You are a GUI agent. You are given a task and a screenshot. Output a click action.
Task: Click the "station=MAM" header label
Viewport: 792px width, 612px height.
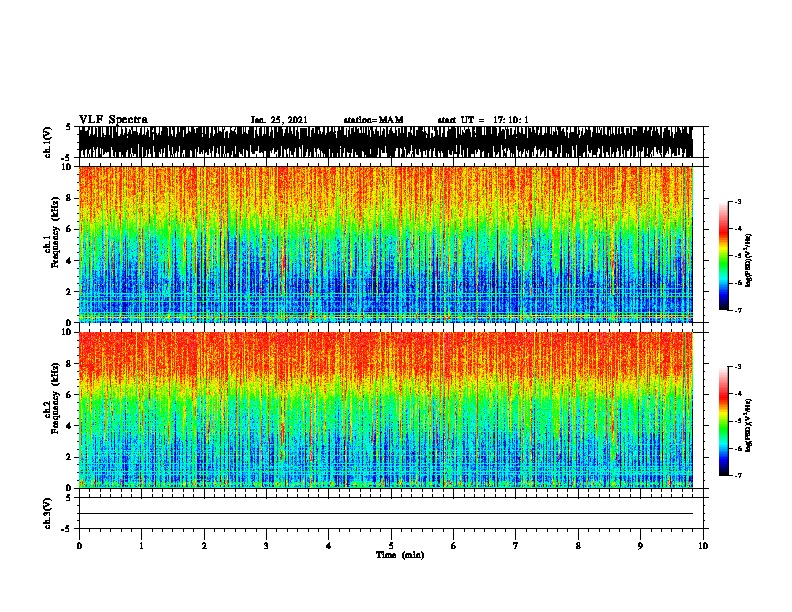374,120
